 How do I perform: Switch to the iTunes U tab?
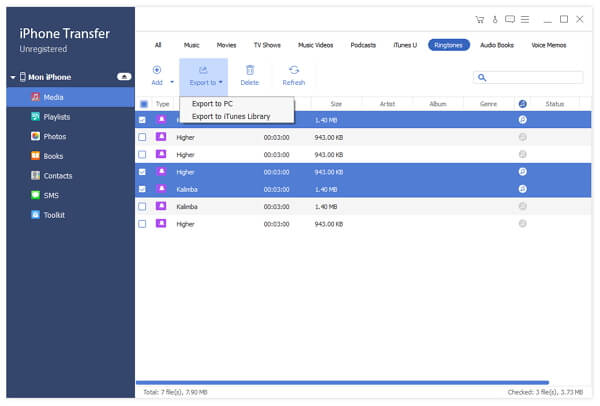click(405, 45)
